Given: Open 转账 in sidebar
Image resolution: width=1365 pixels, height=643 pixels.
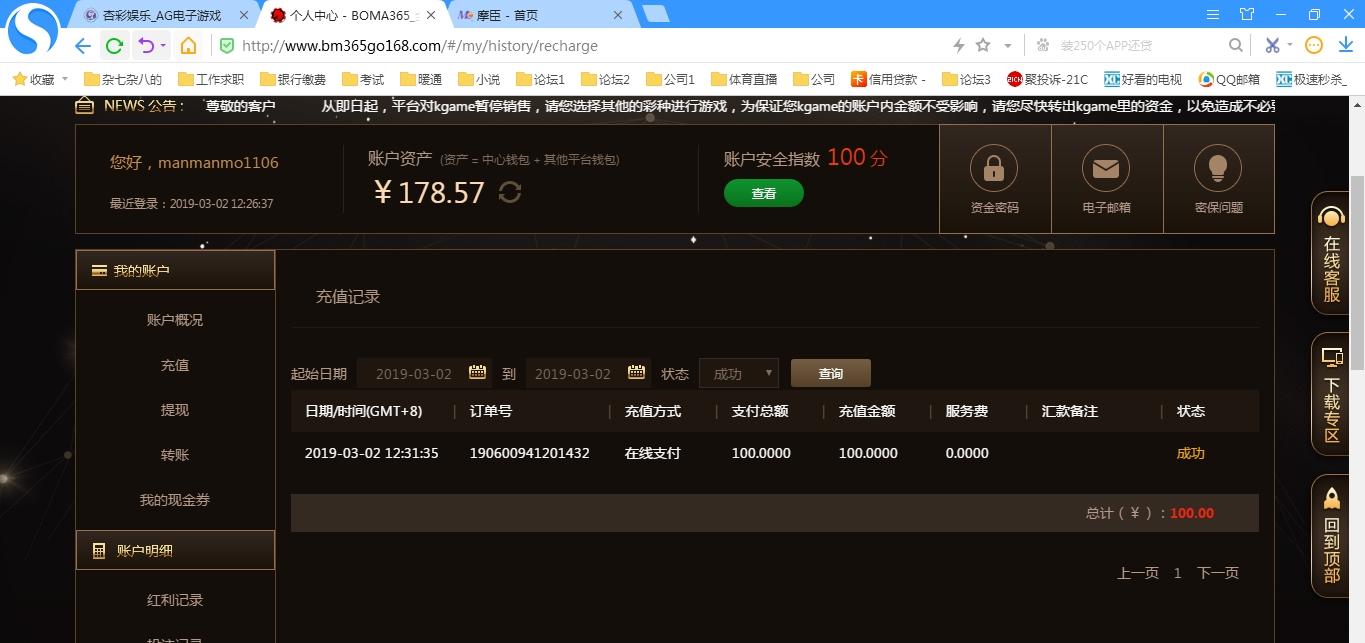Looking at the screenshot, I should click(175, 455).
